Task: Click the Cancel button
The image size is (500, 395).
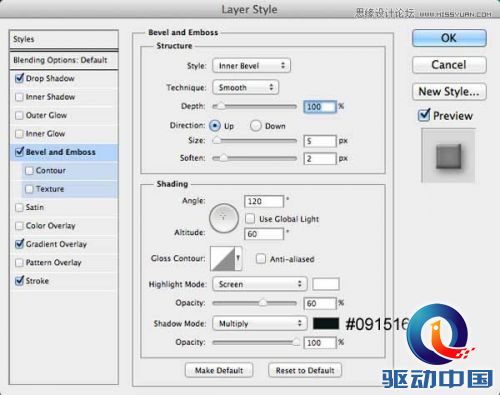Action: (449, 65)
